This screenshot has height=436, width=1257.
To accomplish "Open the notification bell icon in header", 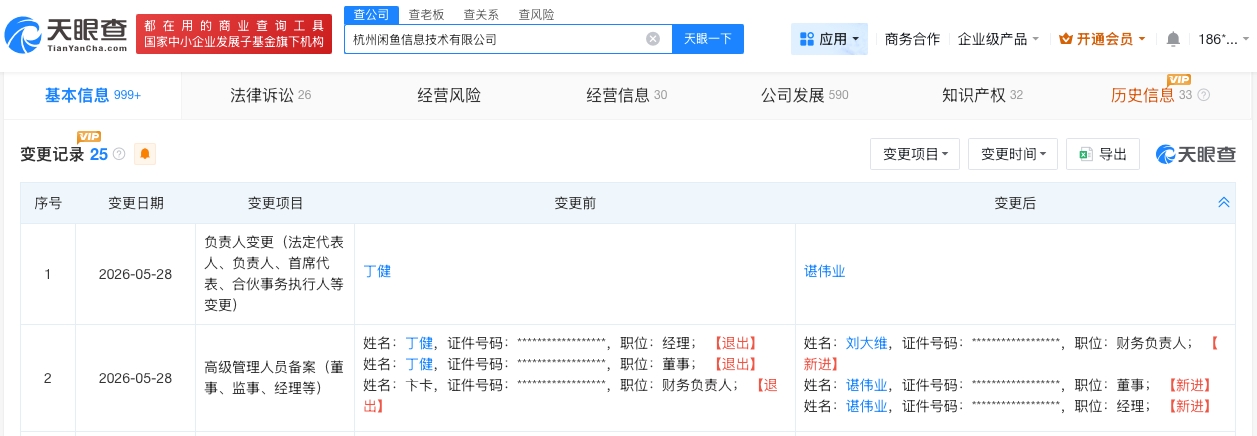I will click(x=1173, y=39).
